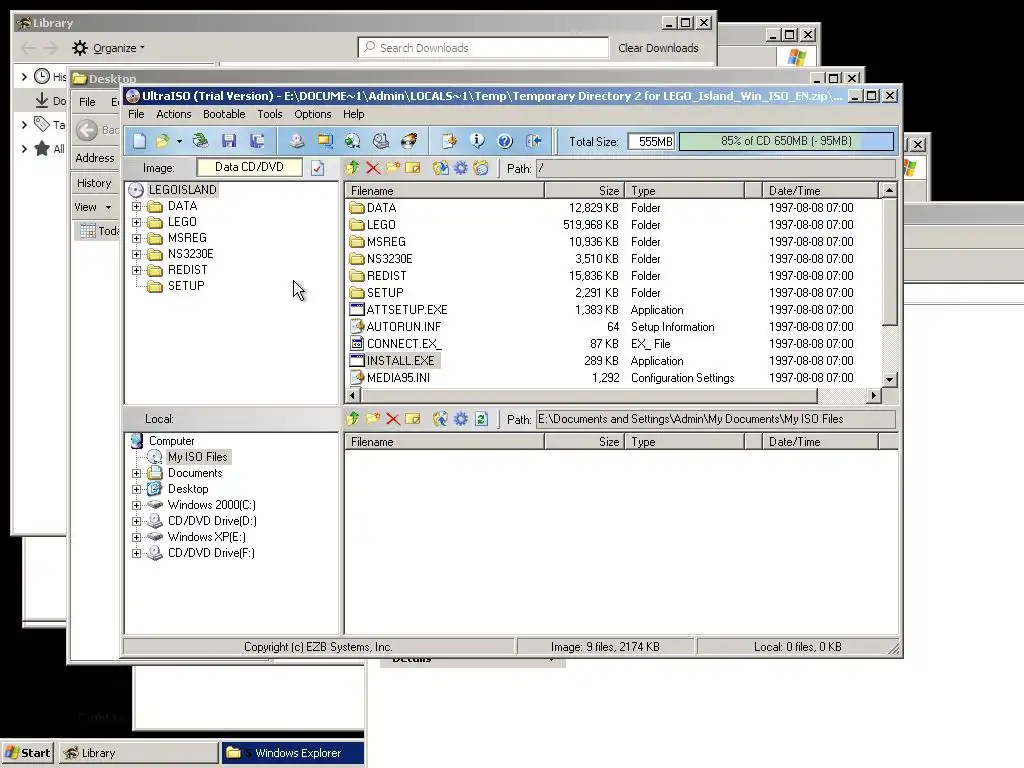1024x768 pixels.
Task: Click image-pane blue gear Properties icon
Action: [x=461, y=168]
